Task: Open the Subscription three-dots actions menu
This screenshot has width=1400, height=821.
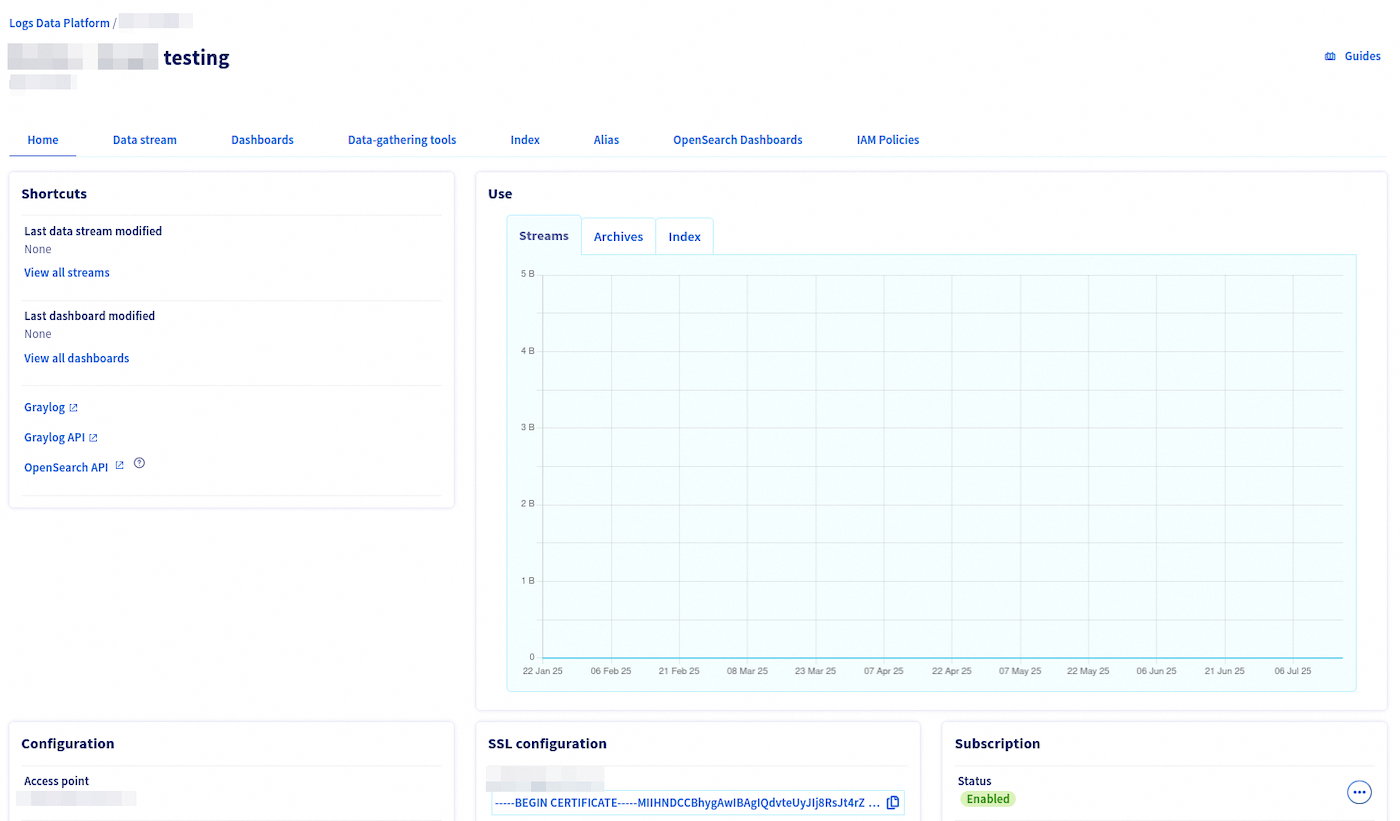Action: pyautogui.click(x=1359, y=792)
